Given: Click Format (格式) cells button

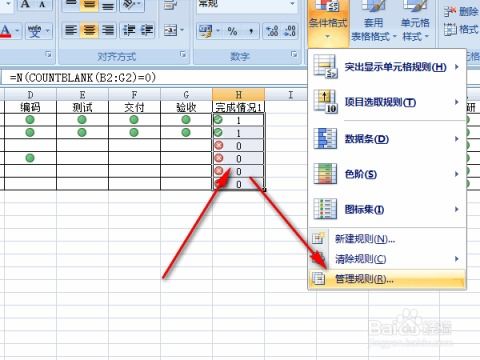Looking at the screenshot, I should [462, 30].
